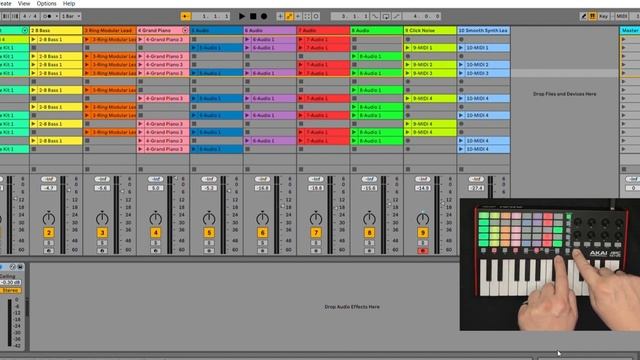Click the loop length field 4. 0. 0
This screenshot has height=360, width=640.
(422, 16)
